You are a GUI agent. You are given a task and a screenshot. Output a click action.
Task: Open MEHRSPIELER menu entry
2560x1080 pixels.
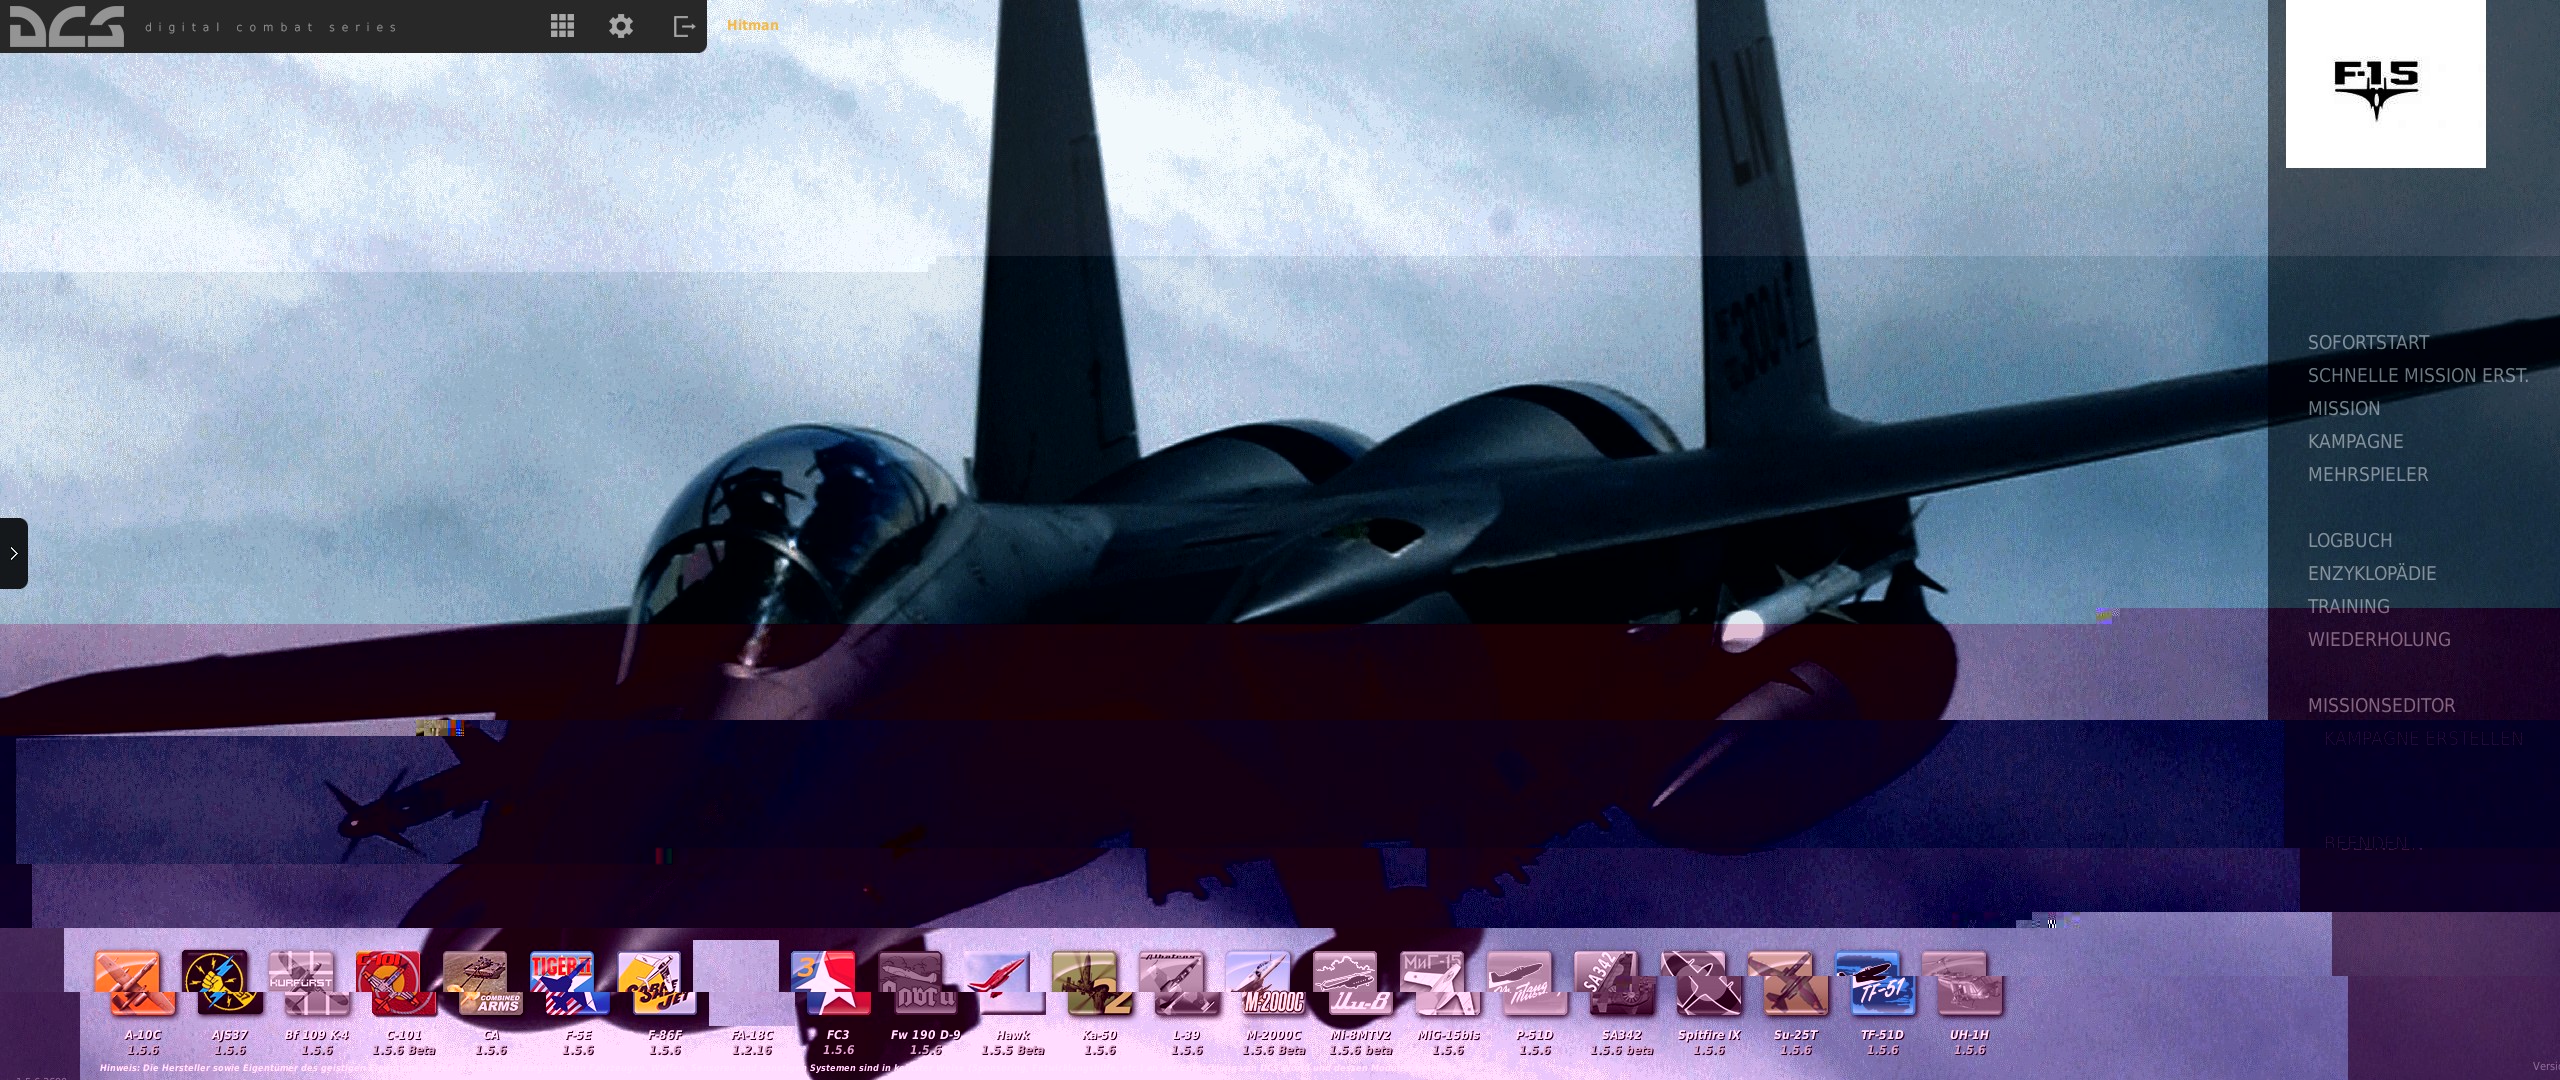[2367, 474]
